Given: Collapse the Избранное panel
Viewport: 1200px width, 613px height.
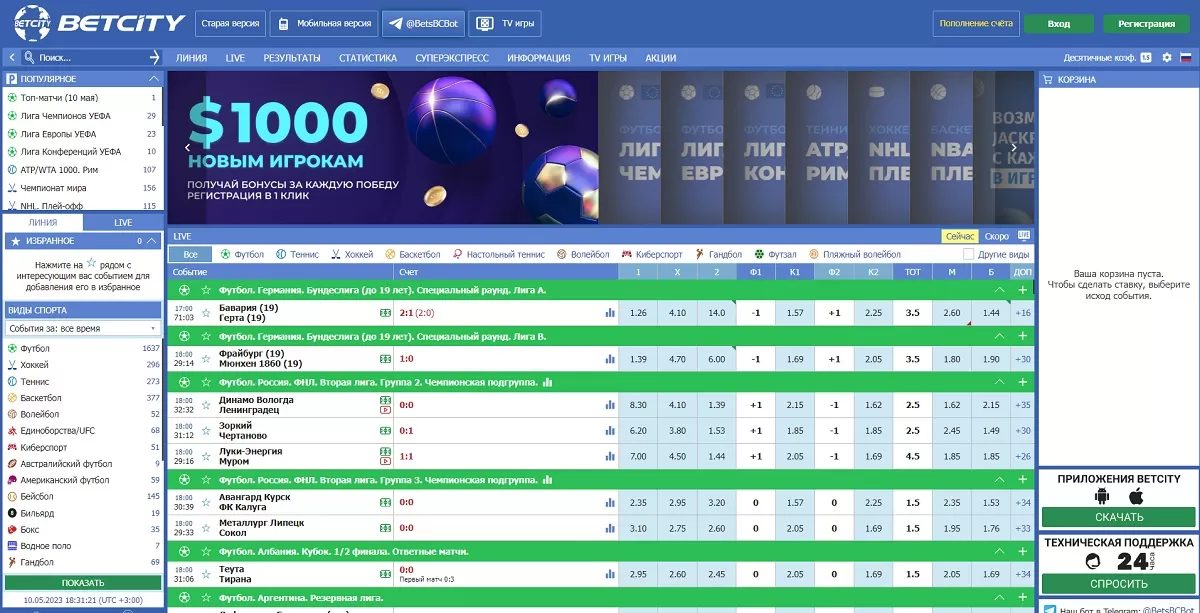Looking at the screenshot, I should click(152, 241).
